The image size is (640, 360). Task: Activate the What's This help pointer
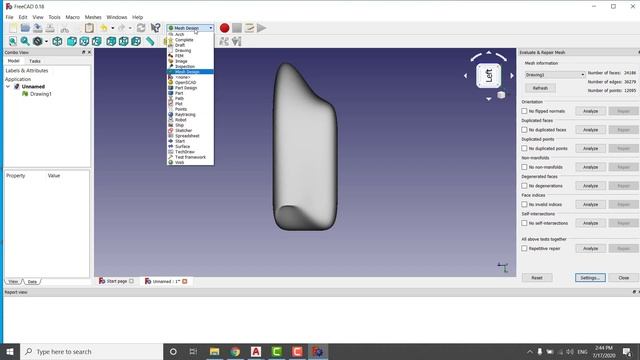tap(155, 28)
